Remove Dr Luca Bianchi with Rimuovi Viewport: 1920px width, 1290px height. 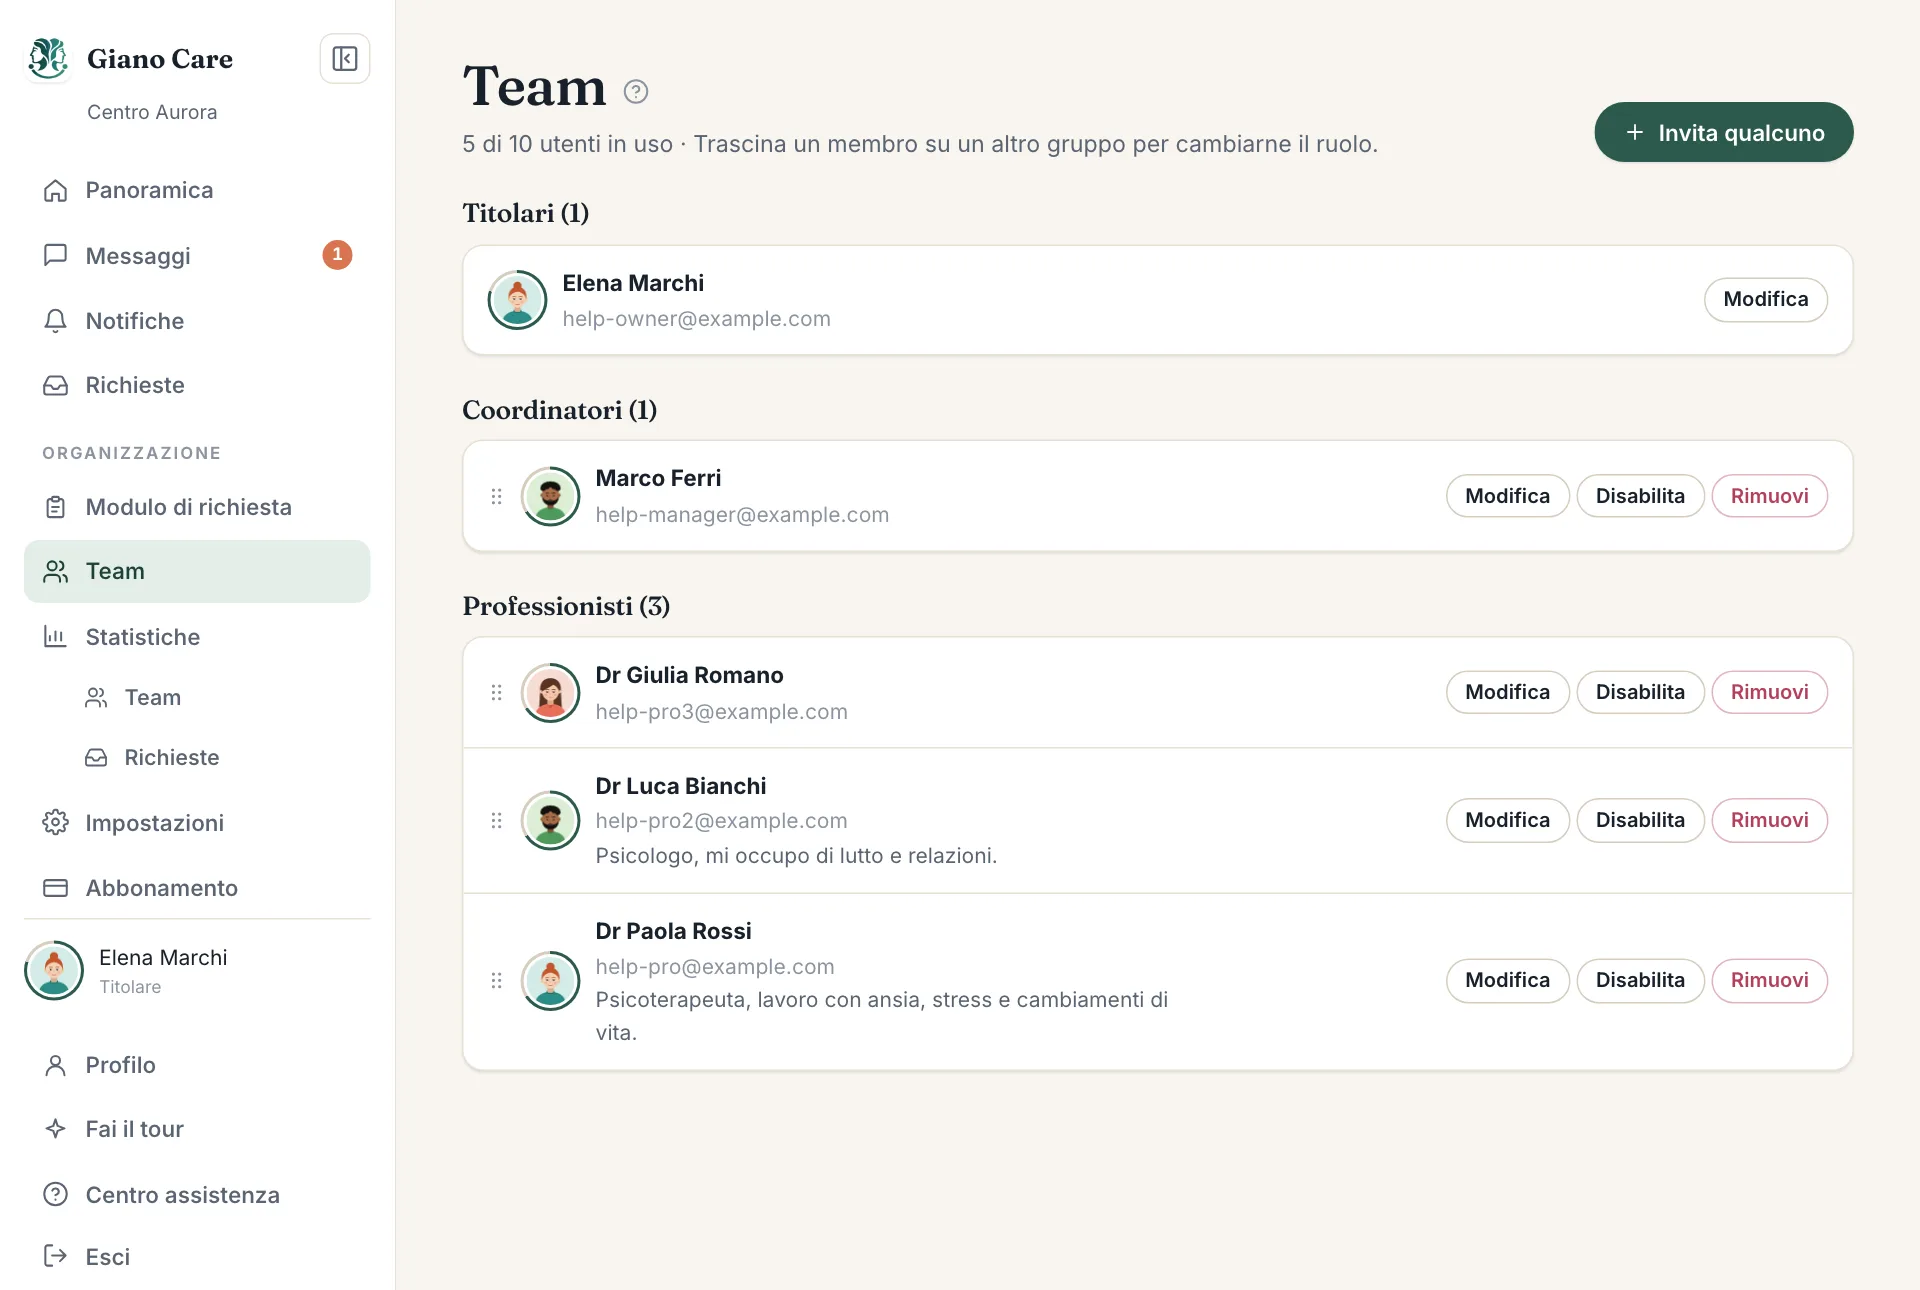click(1769, 820)
